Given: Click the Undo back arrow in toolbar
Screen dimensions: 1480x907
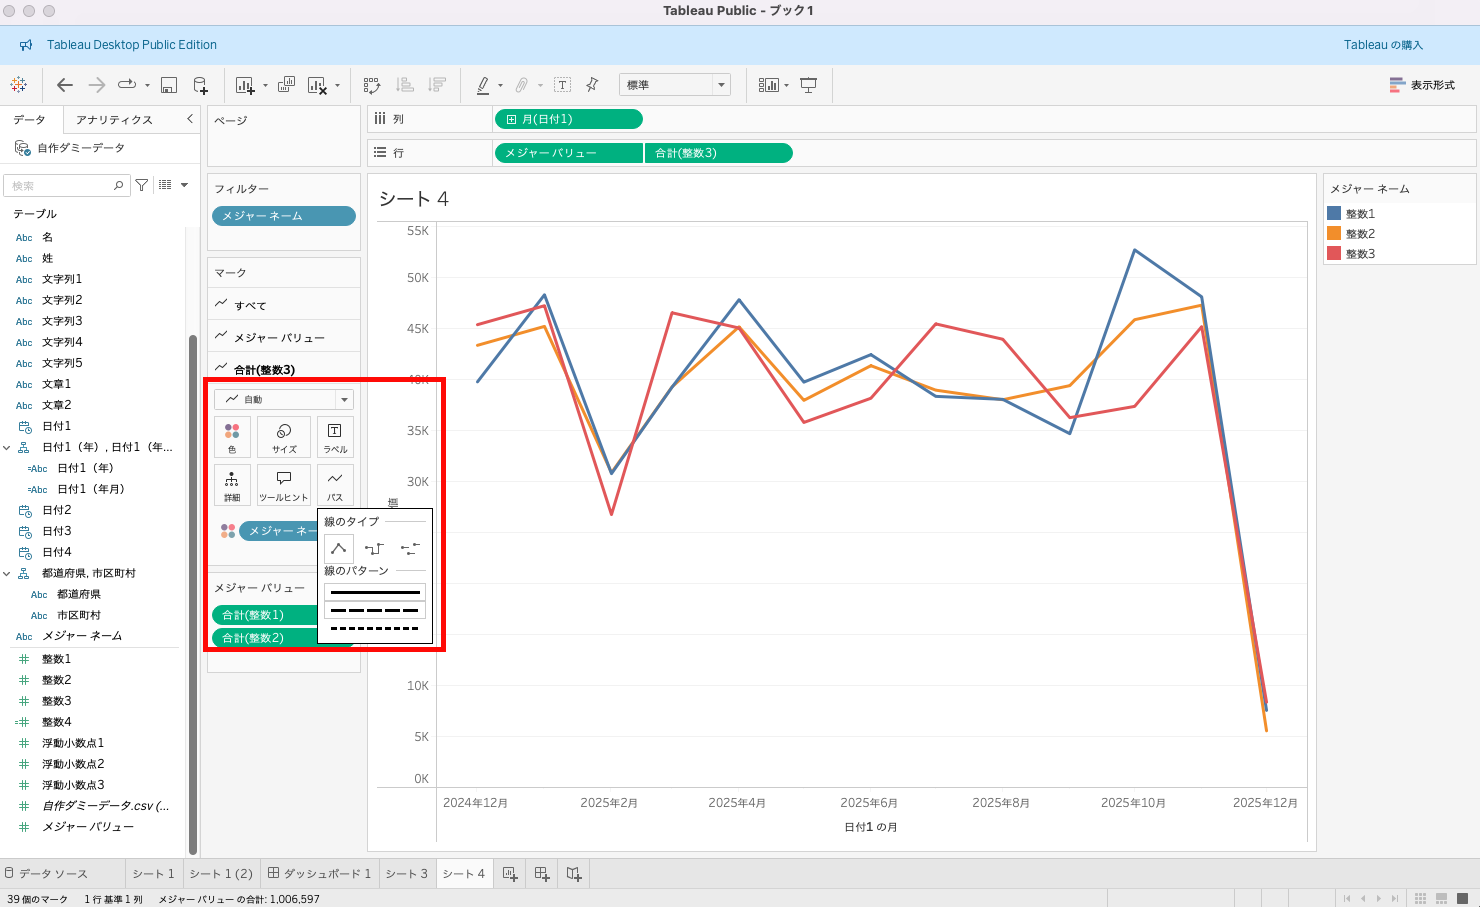Looking at the screenshot, I should pyautogui.click(x=65, y=85).
